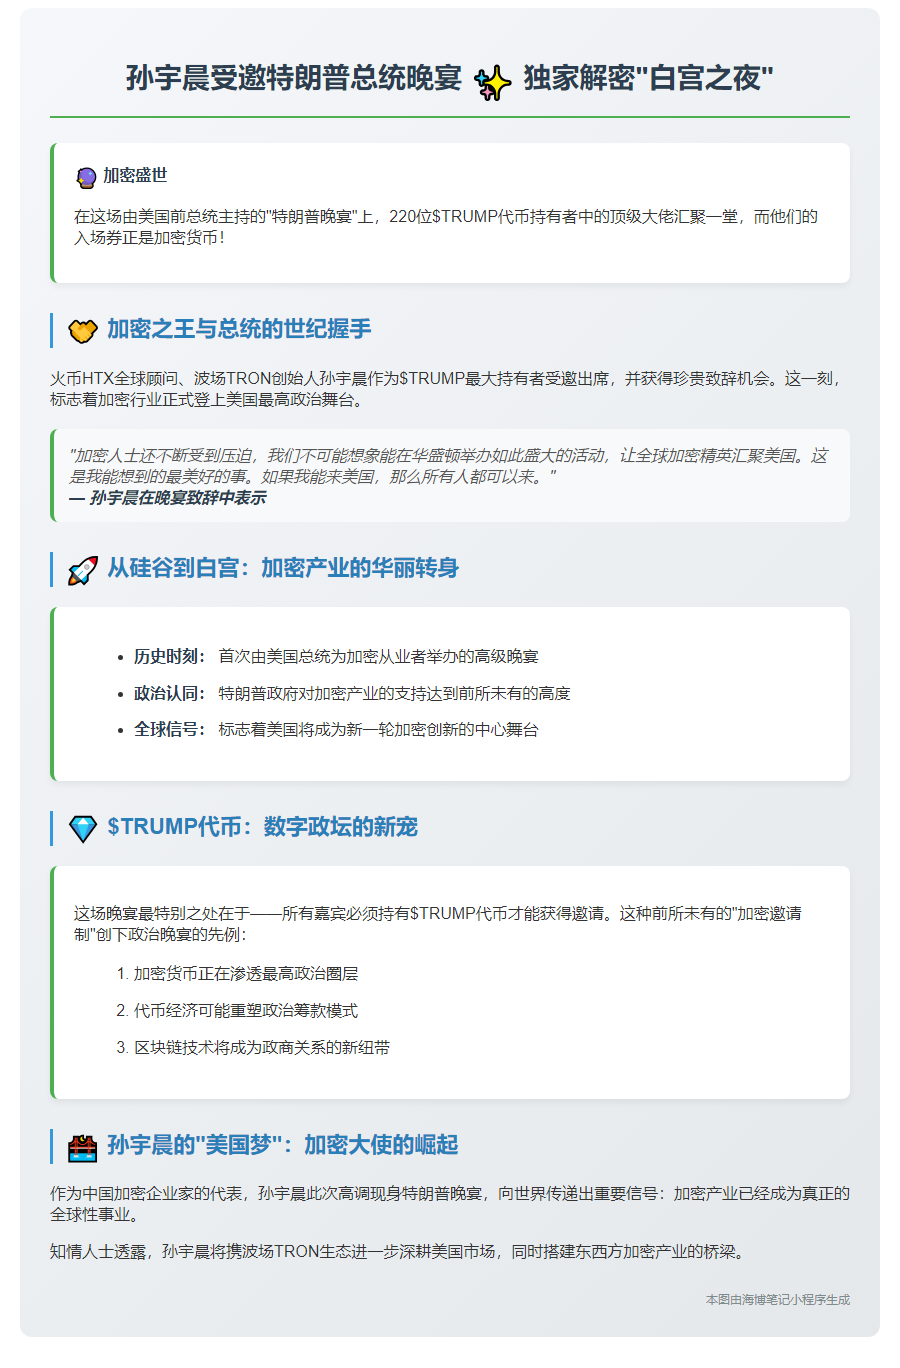Click the footer 本图由海博笔记小程序生成
This screenshot has width=900, height=1368.
tap(778, 1300)
